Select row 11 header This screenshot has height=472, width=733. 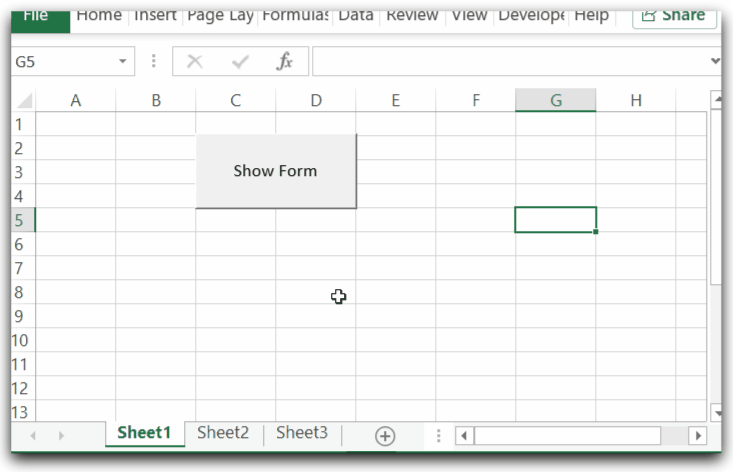click(23, 364)
